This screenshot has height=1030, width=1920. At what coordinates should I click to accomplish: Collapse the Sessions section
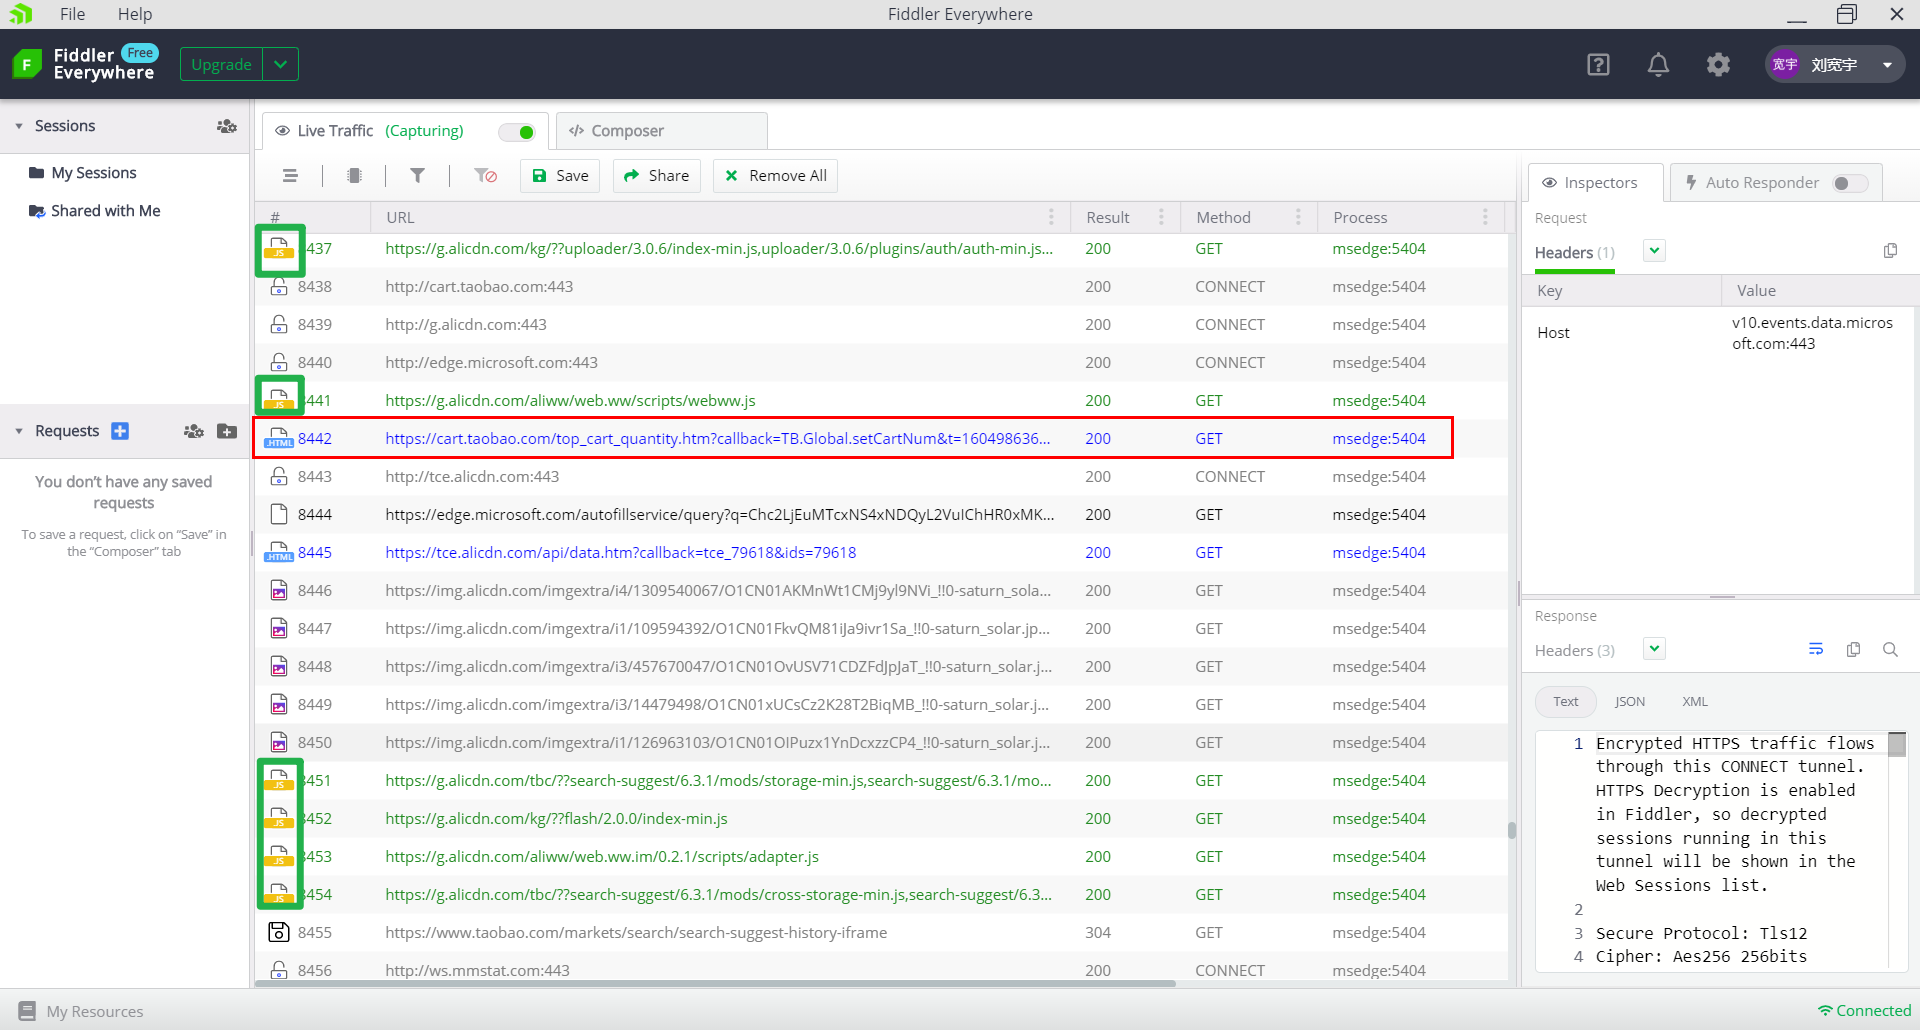pyautogui.click(x=19, y=126)
